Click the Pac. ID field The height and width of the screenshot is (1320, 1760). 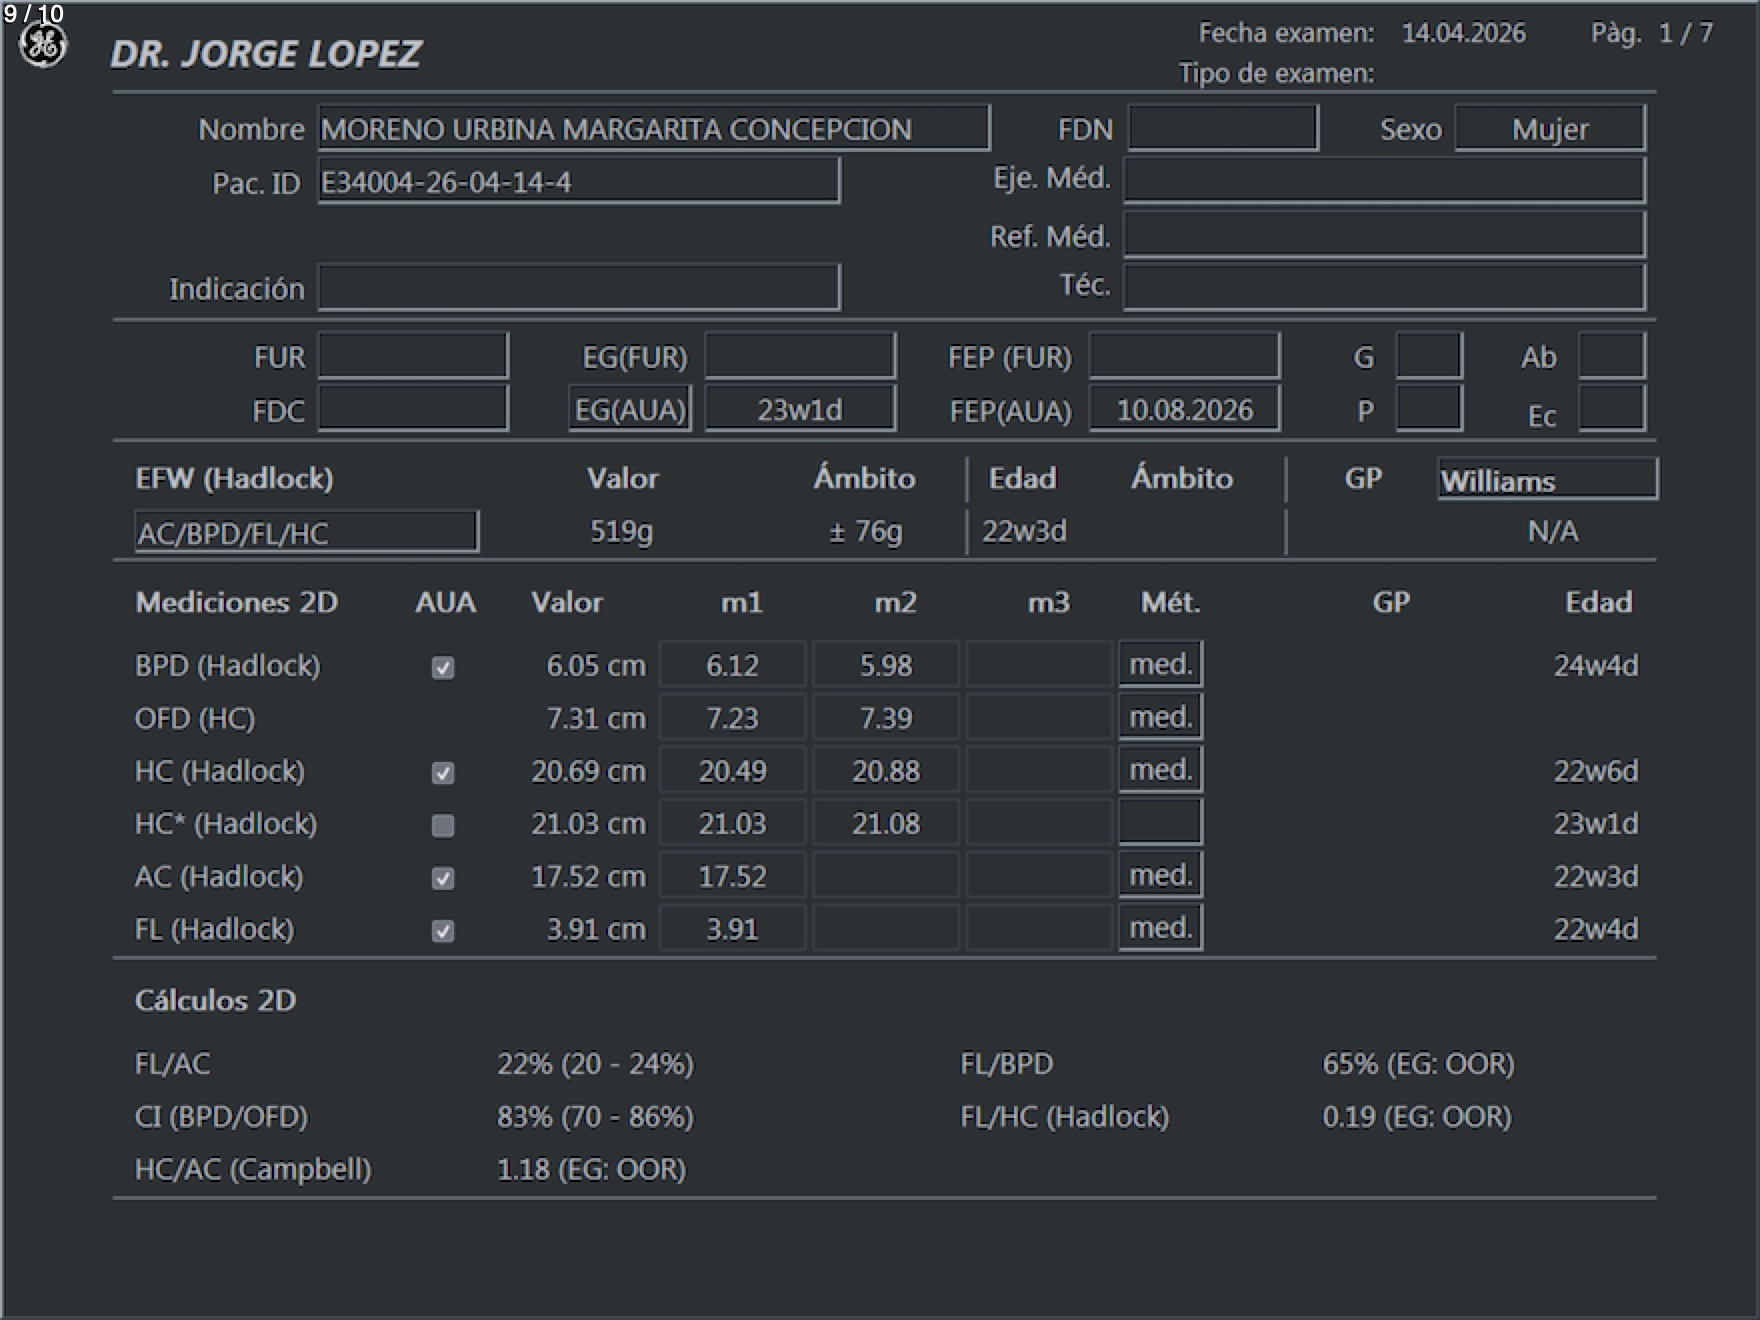[578, 182]
